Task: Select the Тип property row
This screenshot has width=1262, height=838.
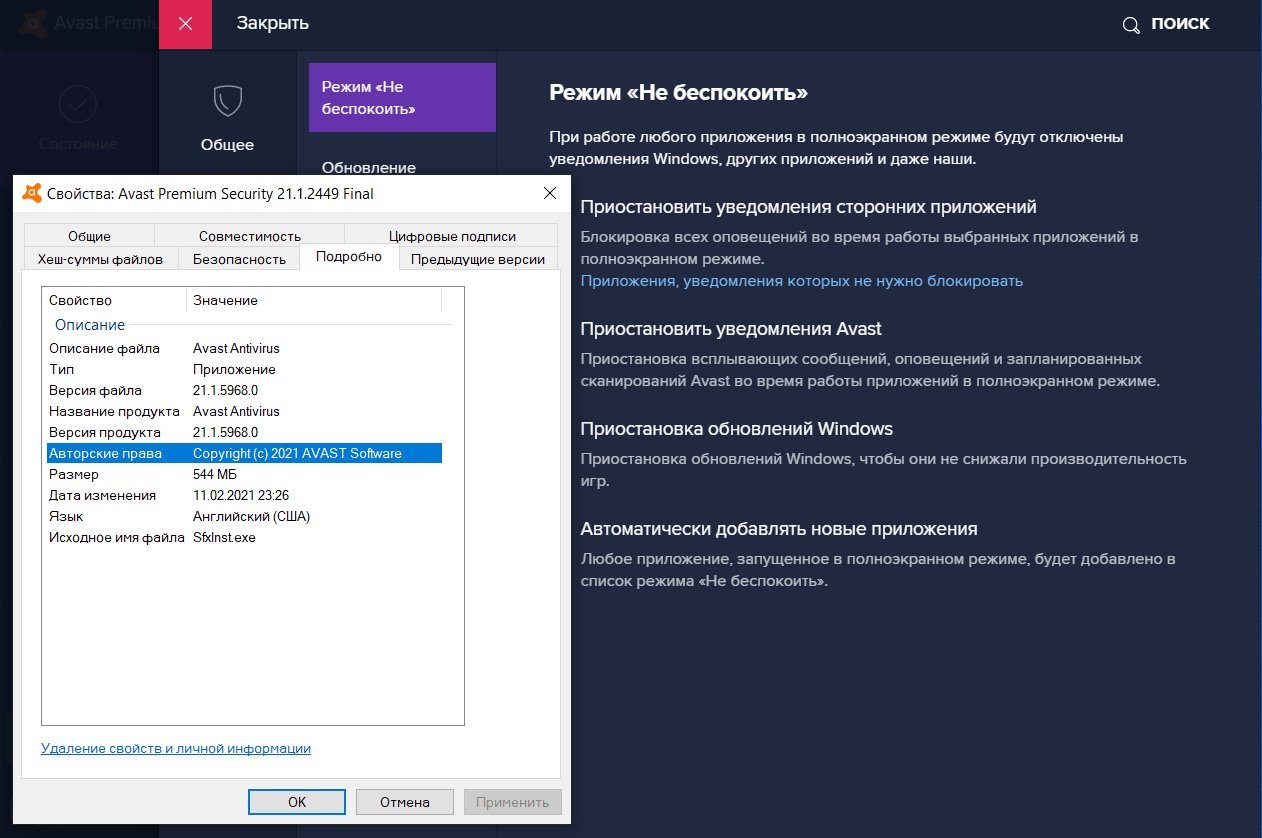Action: tap(242, 369)
